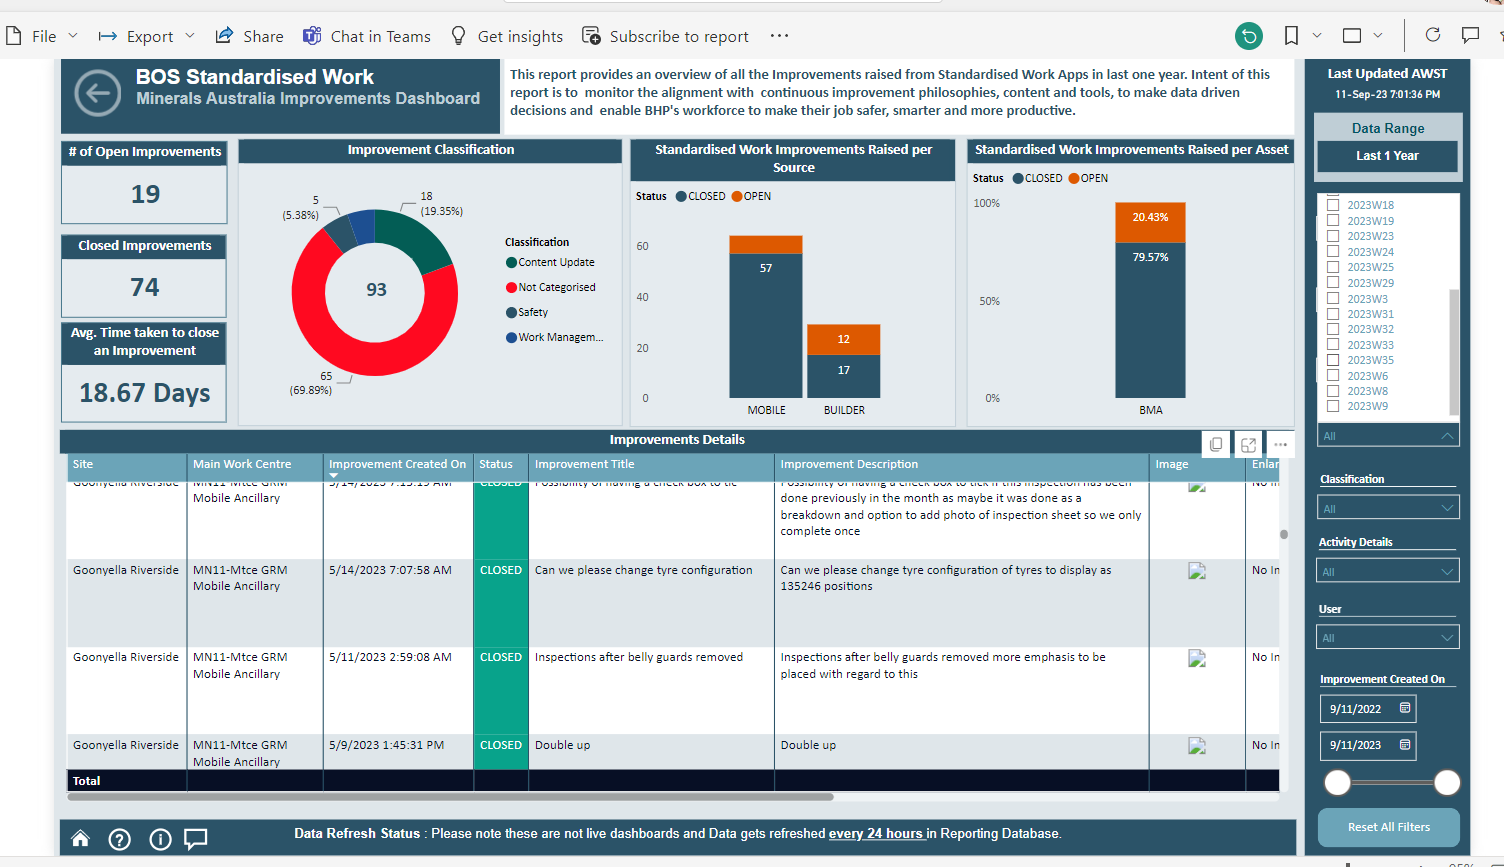Screen dimensions: 1504x867
Task: Check the 2023W31 box
Action: click(1333, 314)
